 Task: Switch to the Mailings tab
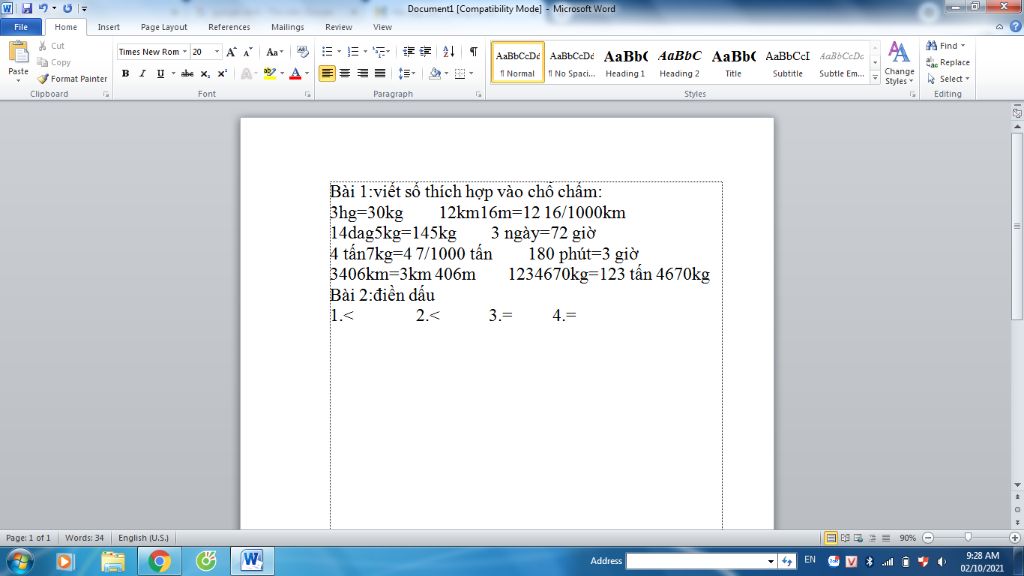coord(287,27)
